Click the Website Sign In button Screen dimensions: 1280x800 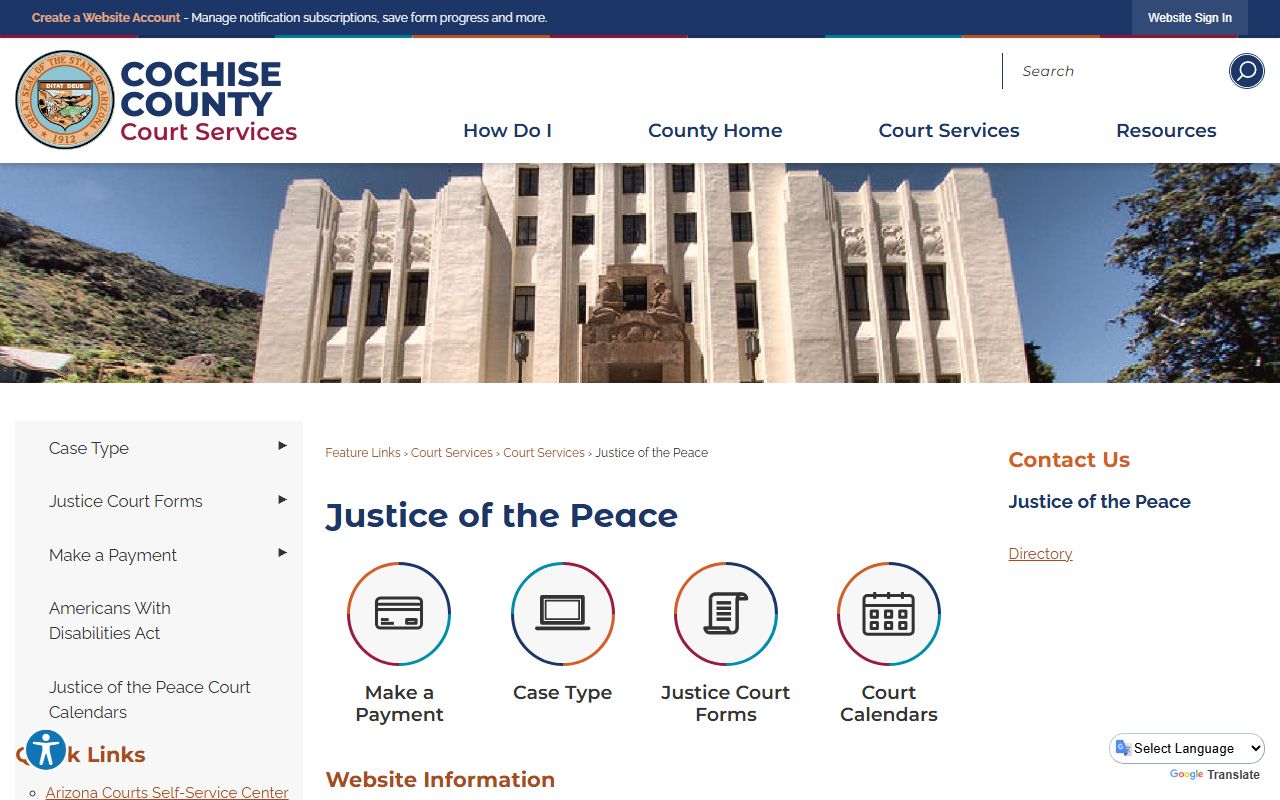[x=1190, y=18]
